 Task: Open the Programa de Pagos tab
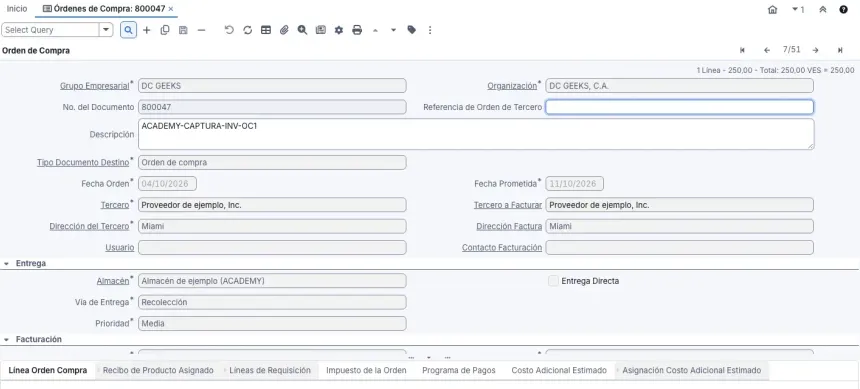point(459,370)
